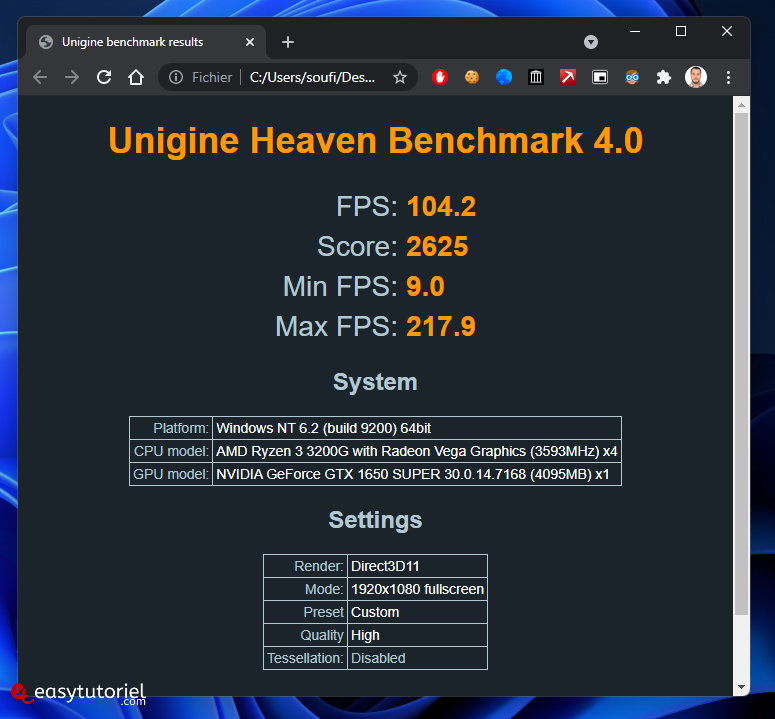Click the glasses face extension icon
The height and width of the screenshot is (719, 775).
(x=632, y=77)
